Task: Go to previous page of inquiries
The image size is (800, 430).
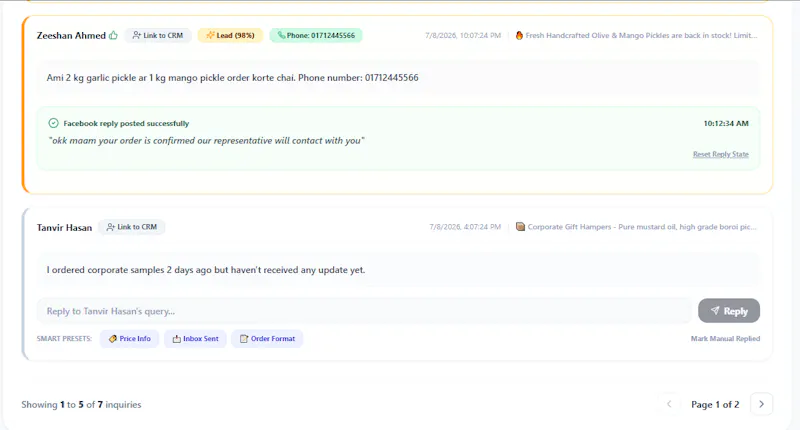Action: point(669,404)
